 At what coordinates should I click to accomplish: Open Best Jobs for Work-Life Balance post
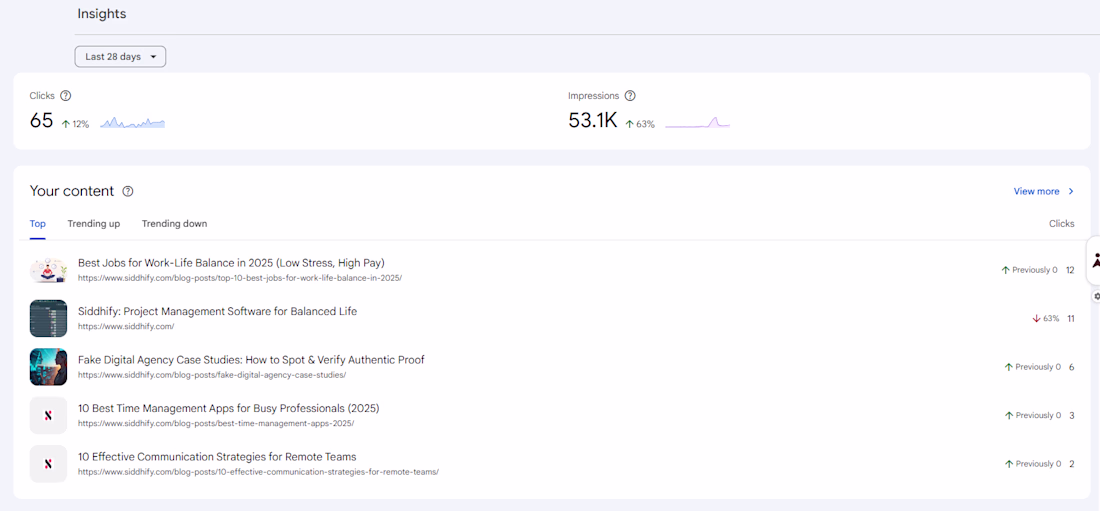pos(231,263)
